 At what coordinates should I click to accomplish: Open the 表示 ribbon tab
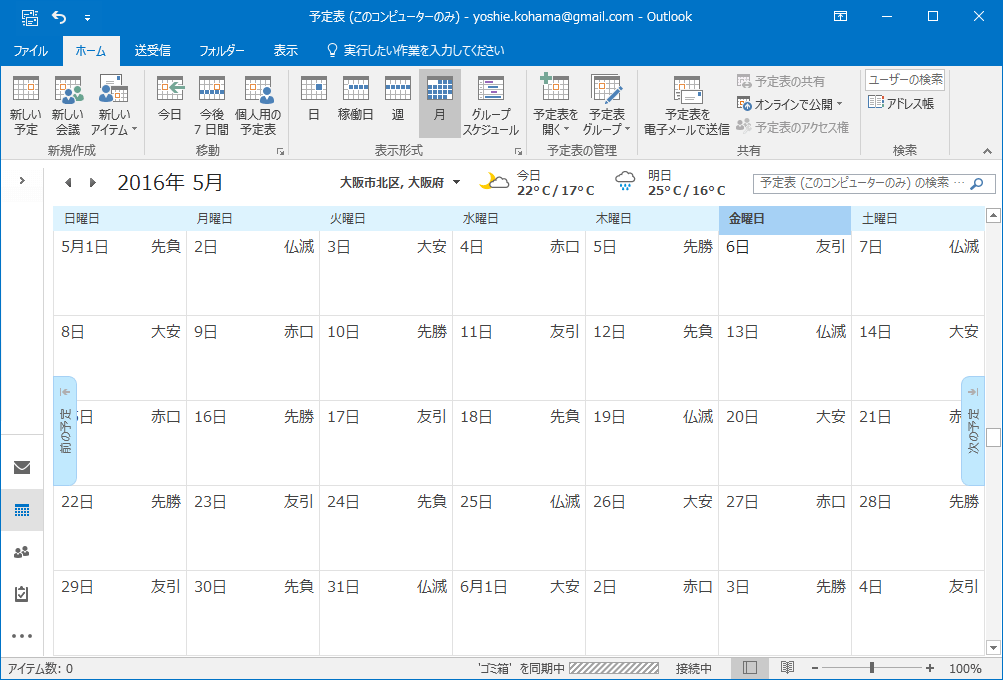click(285, 51)
